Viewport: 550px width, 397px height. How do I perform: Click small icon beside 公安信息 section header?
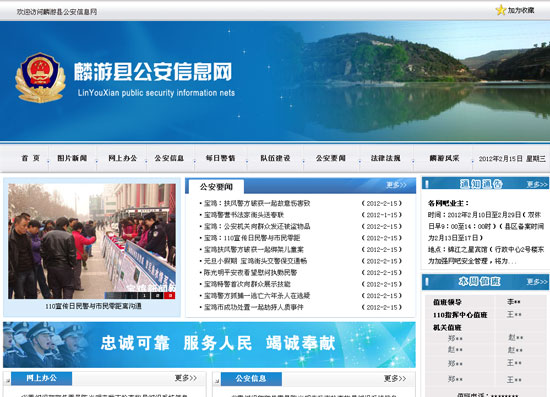pyautogui.click(x=217, y=381)
